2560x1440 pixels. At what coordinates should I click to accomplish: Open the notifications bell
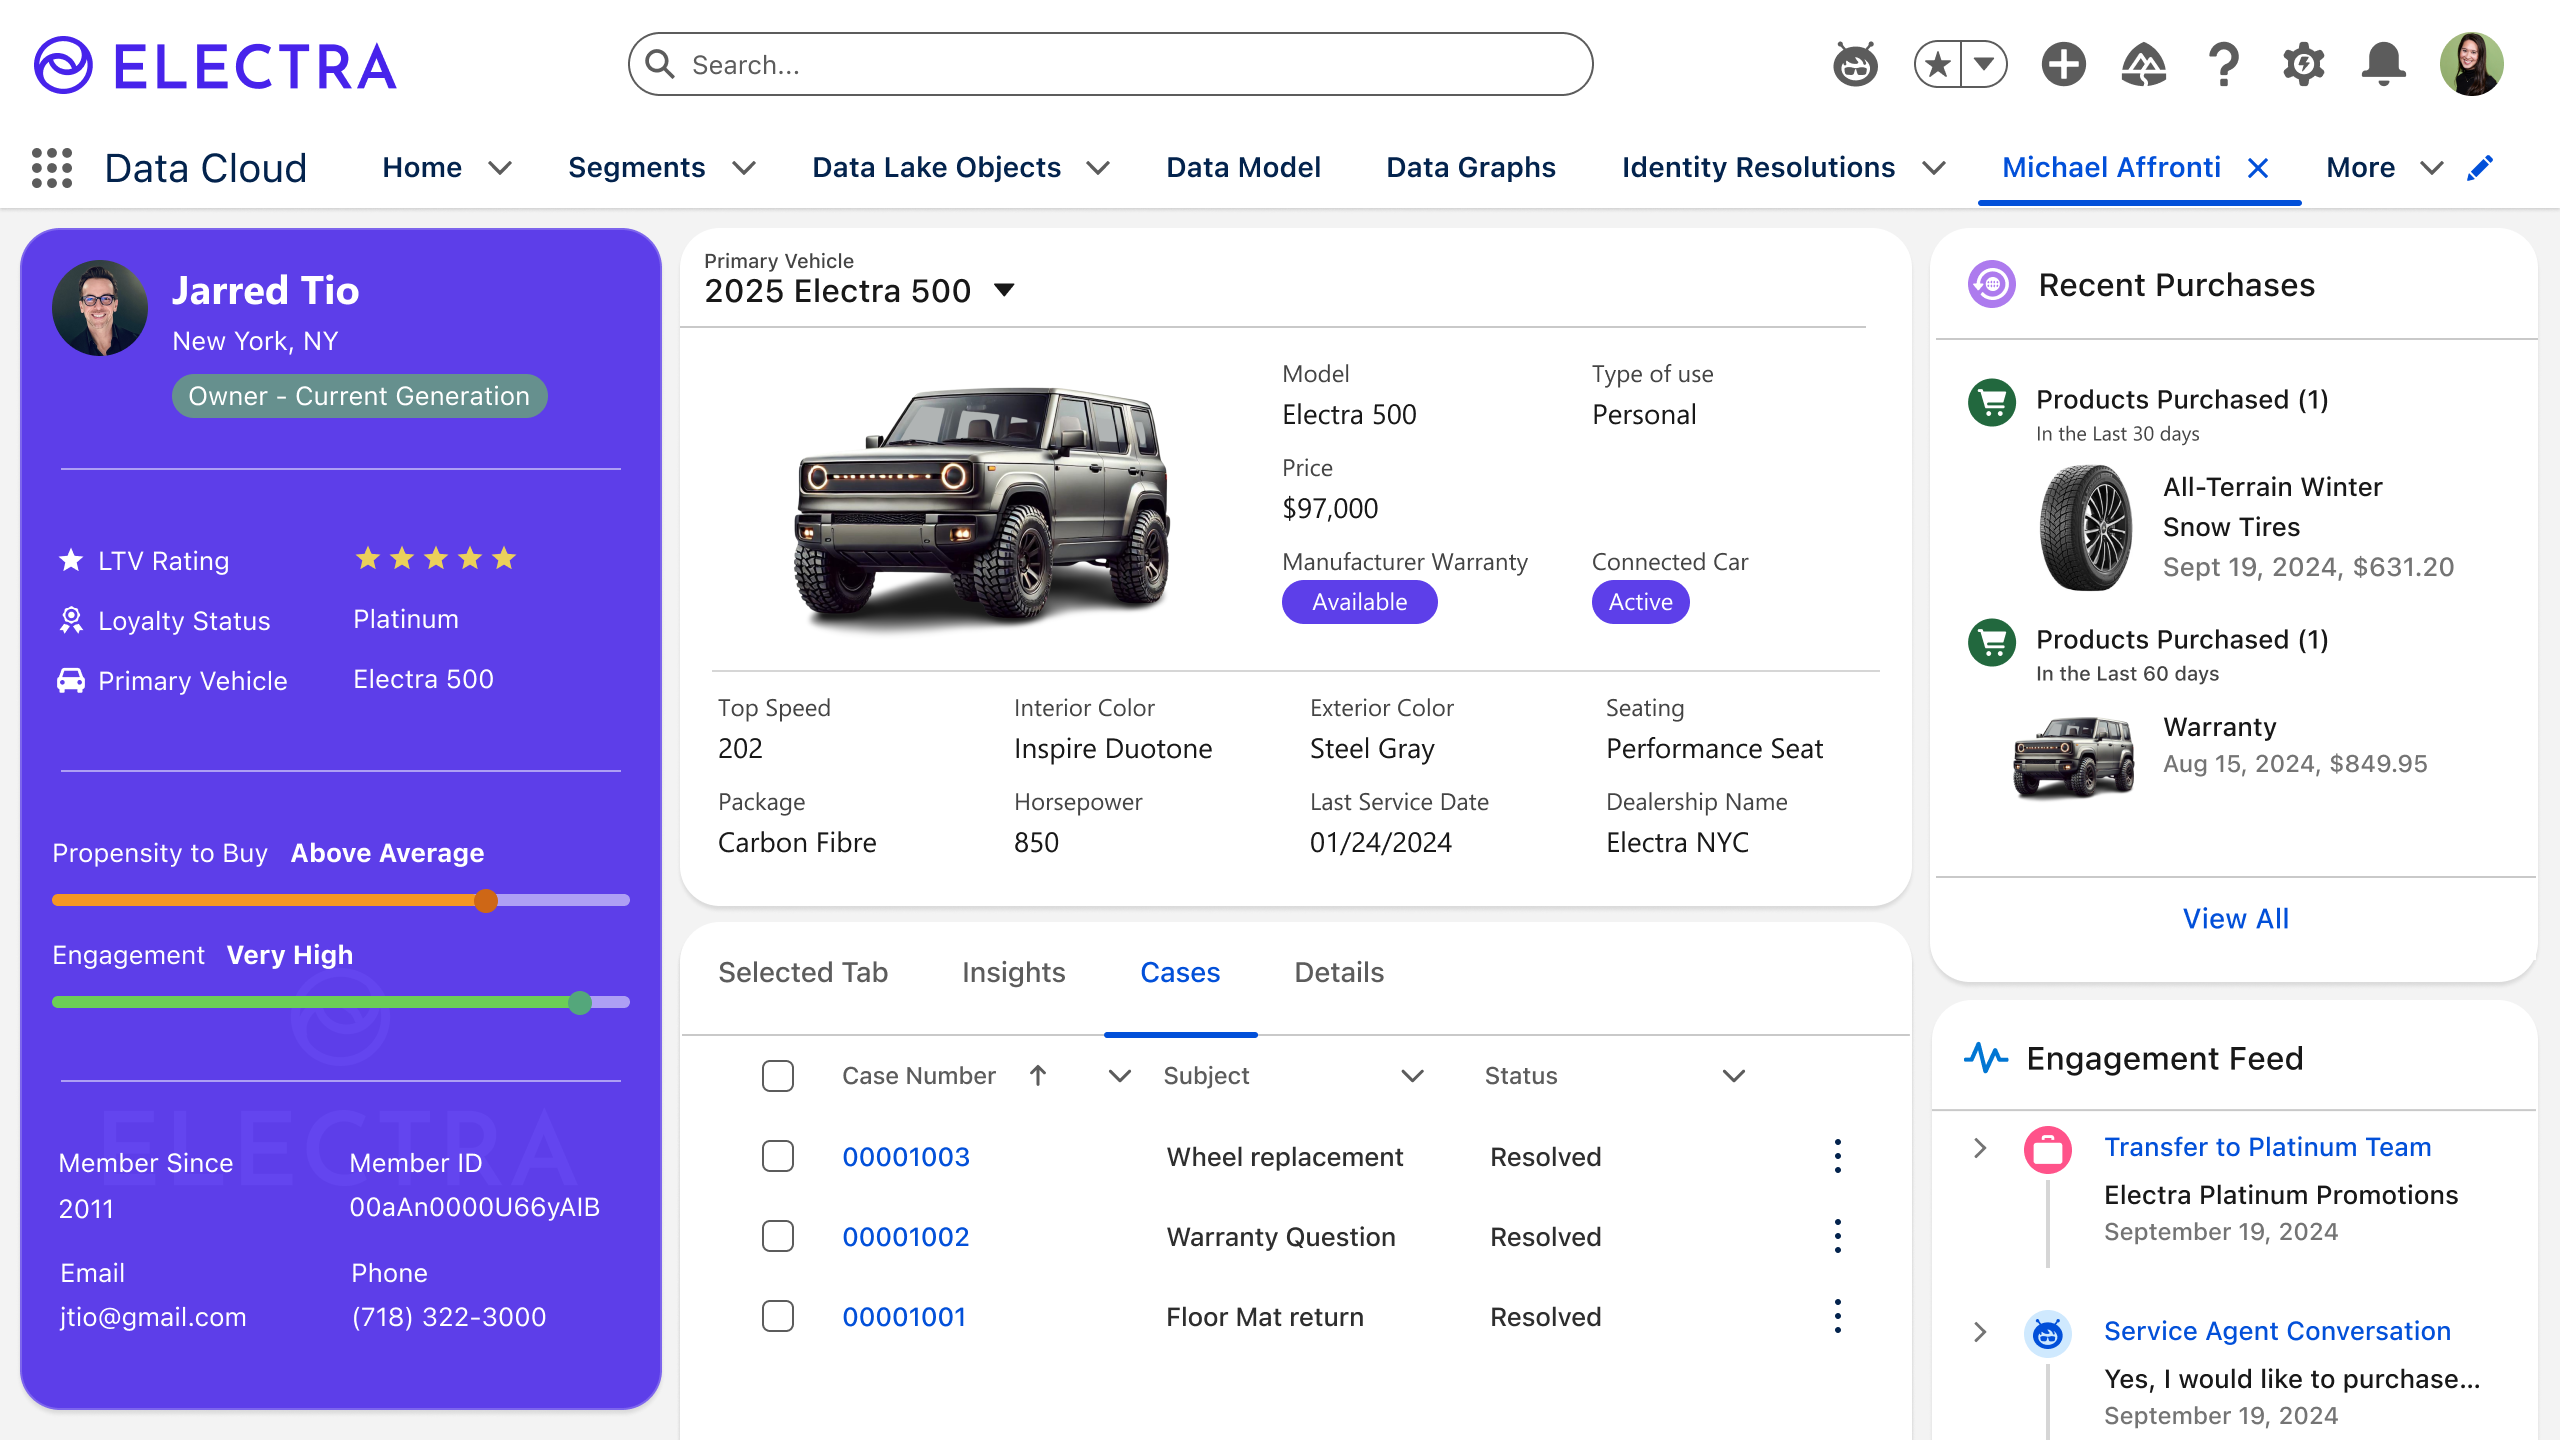(x=2383, y=65)
